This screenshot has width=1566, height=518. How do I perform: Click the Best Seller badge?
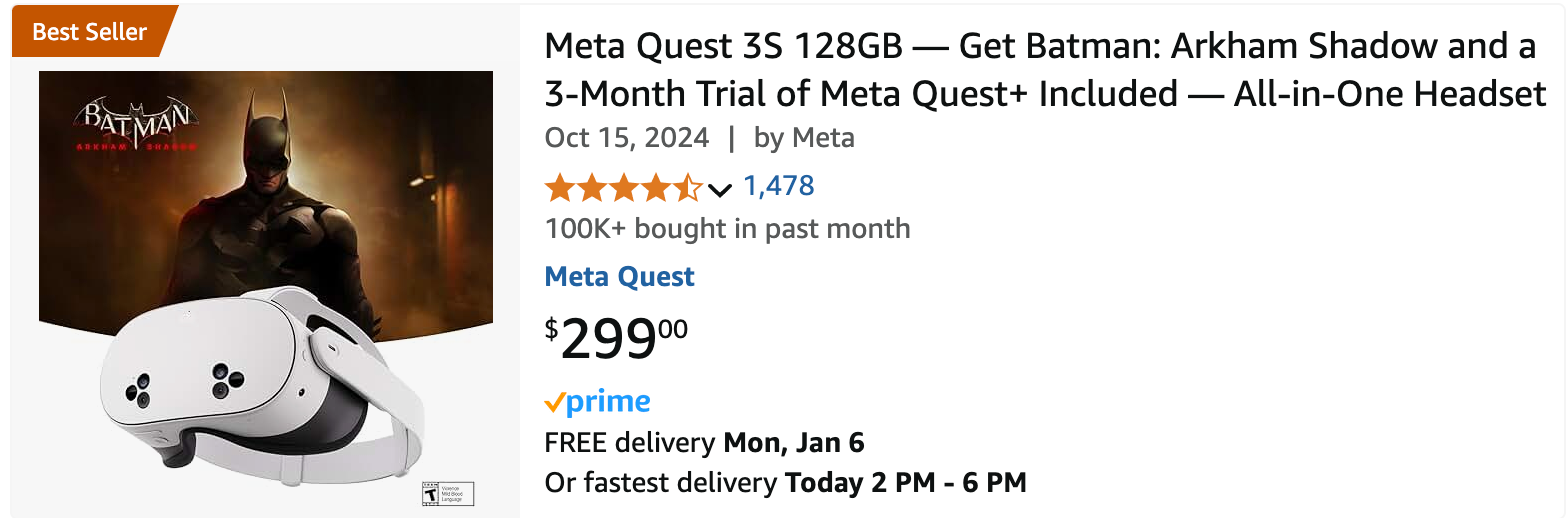[x=90, y=31]
